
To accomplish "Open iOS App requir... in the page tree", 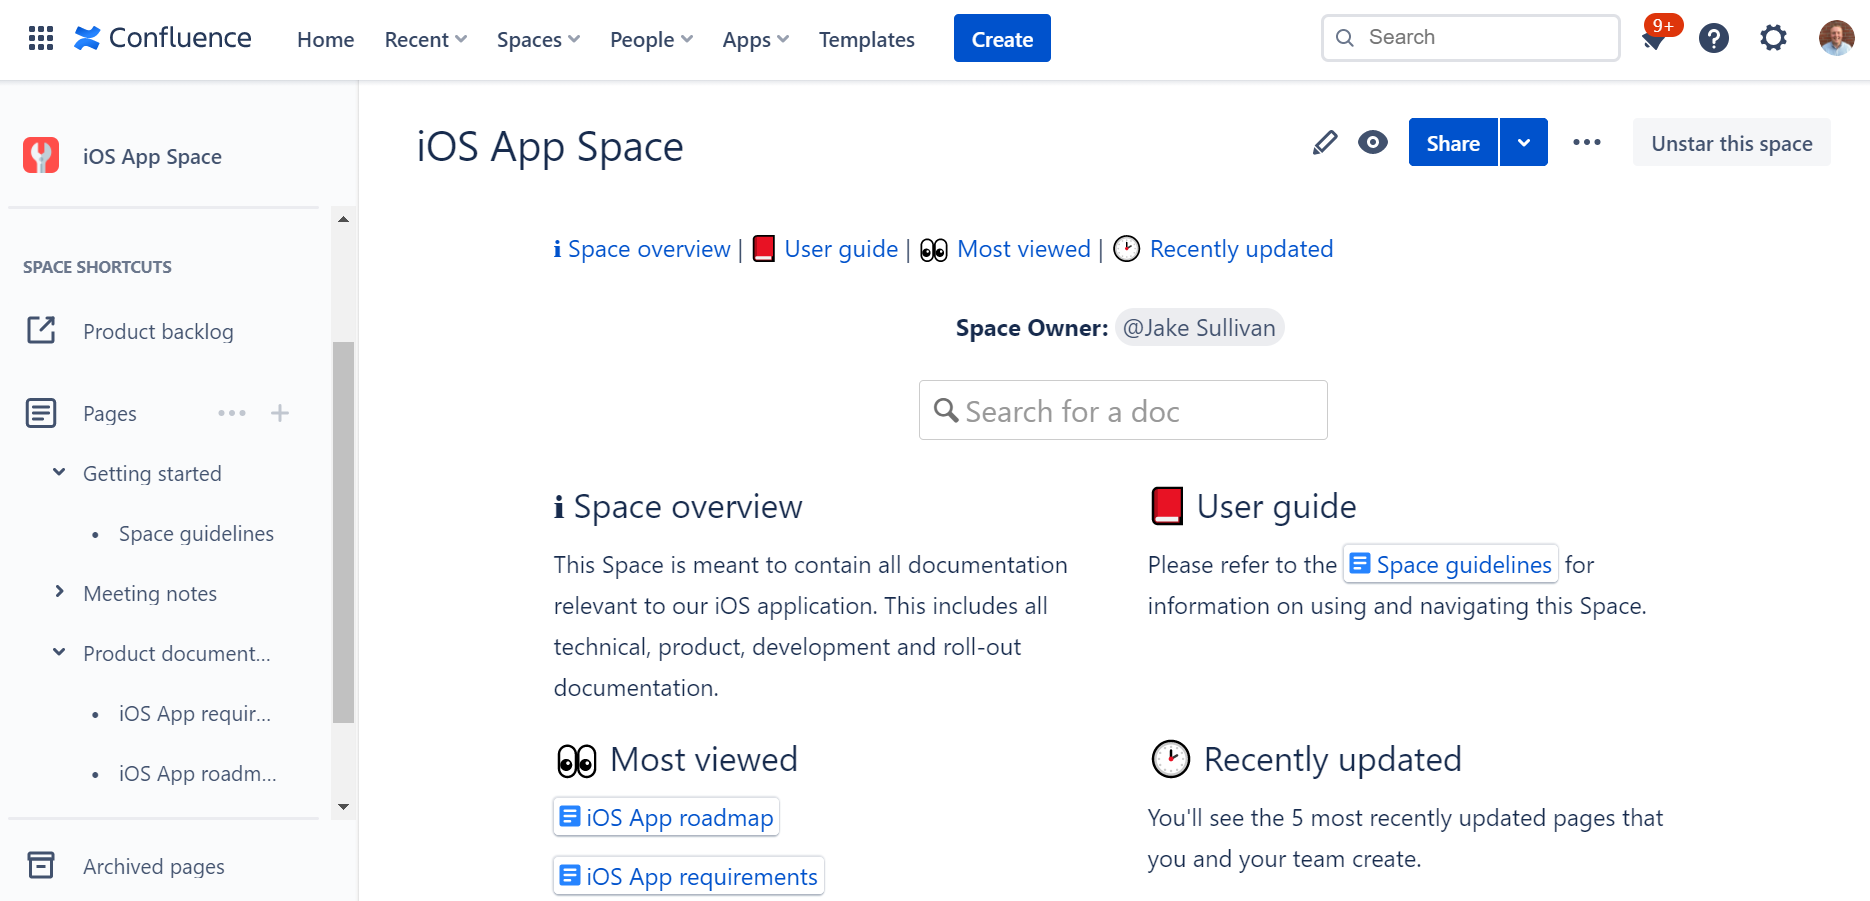I will click(195, 714).
